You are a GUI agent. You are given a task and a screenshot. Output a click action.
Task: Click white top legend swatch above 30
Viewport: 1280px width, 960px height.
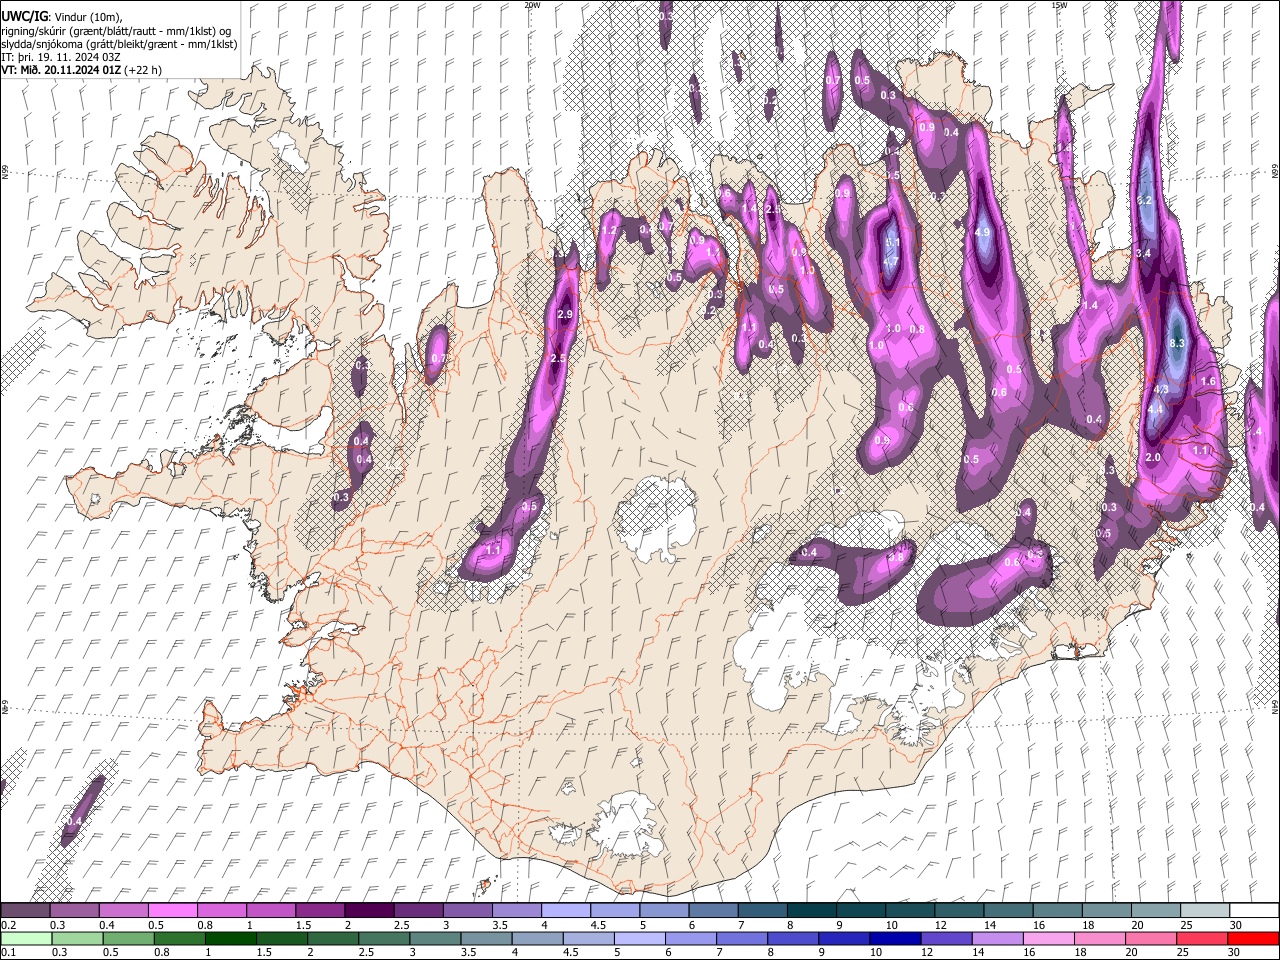coord(1253,911)
